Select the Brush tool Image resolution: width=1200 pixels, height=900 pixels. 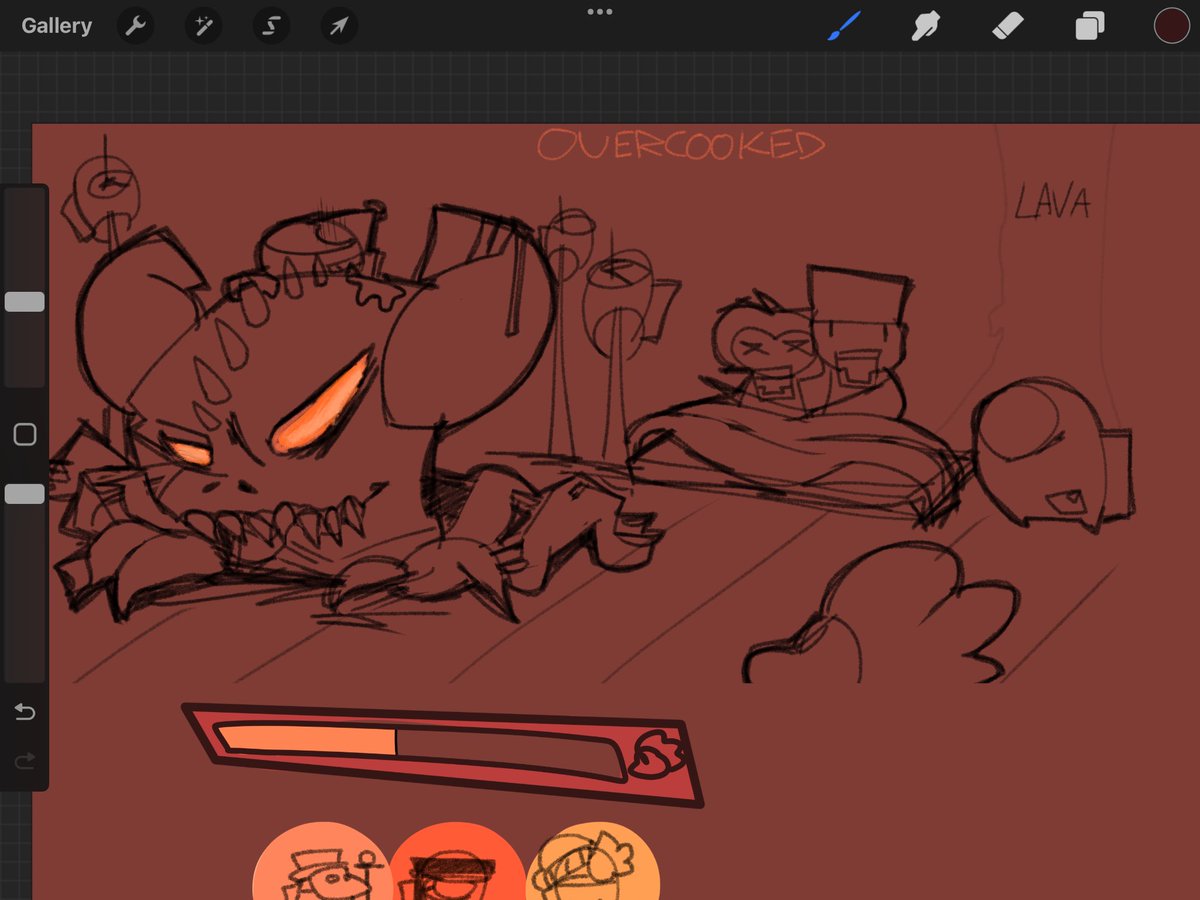845,25
